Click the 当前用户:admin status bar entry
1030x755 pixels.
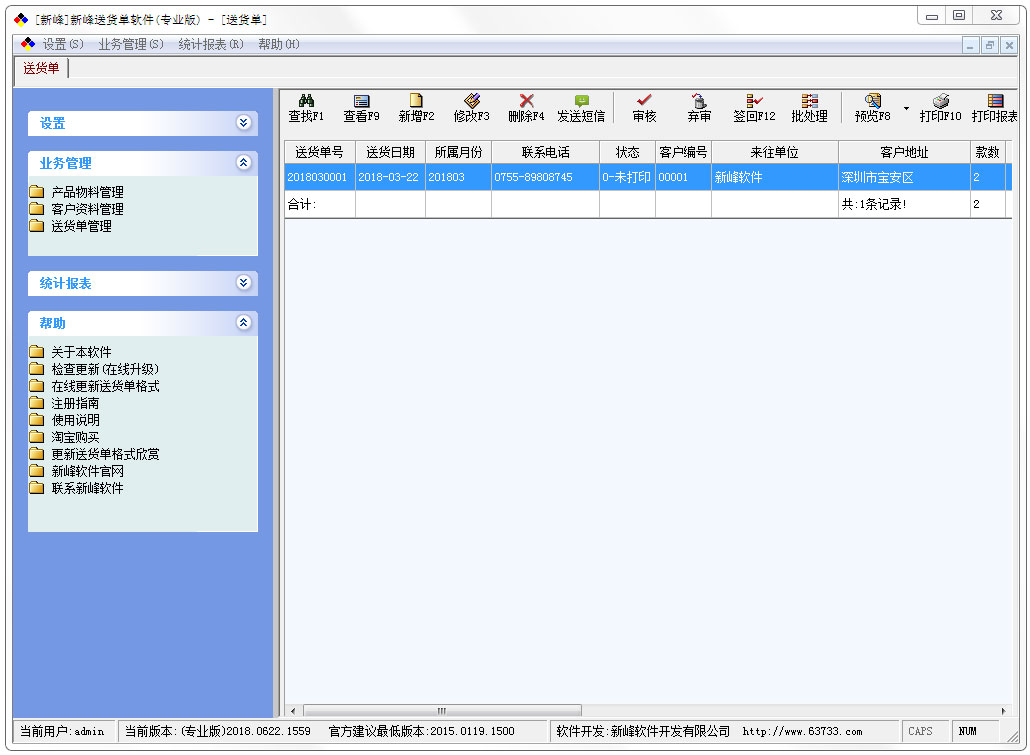tap(62, 731)
